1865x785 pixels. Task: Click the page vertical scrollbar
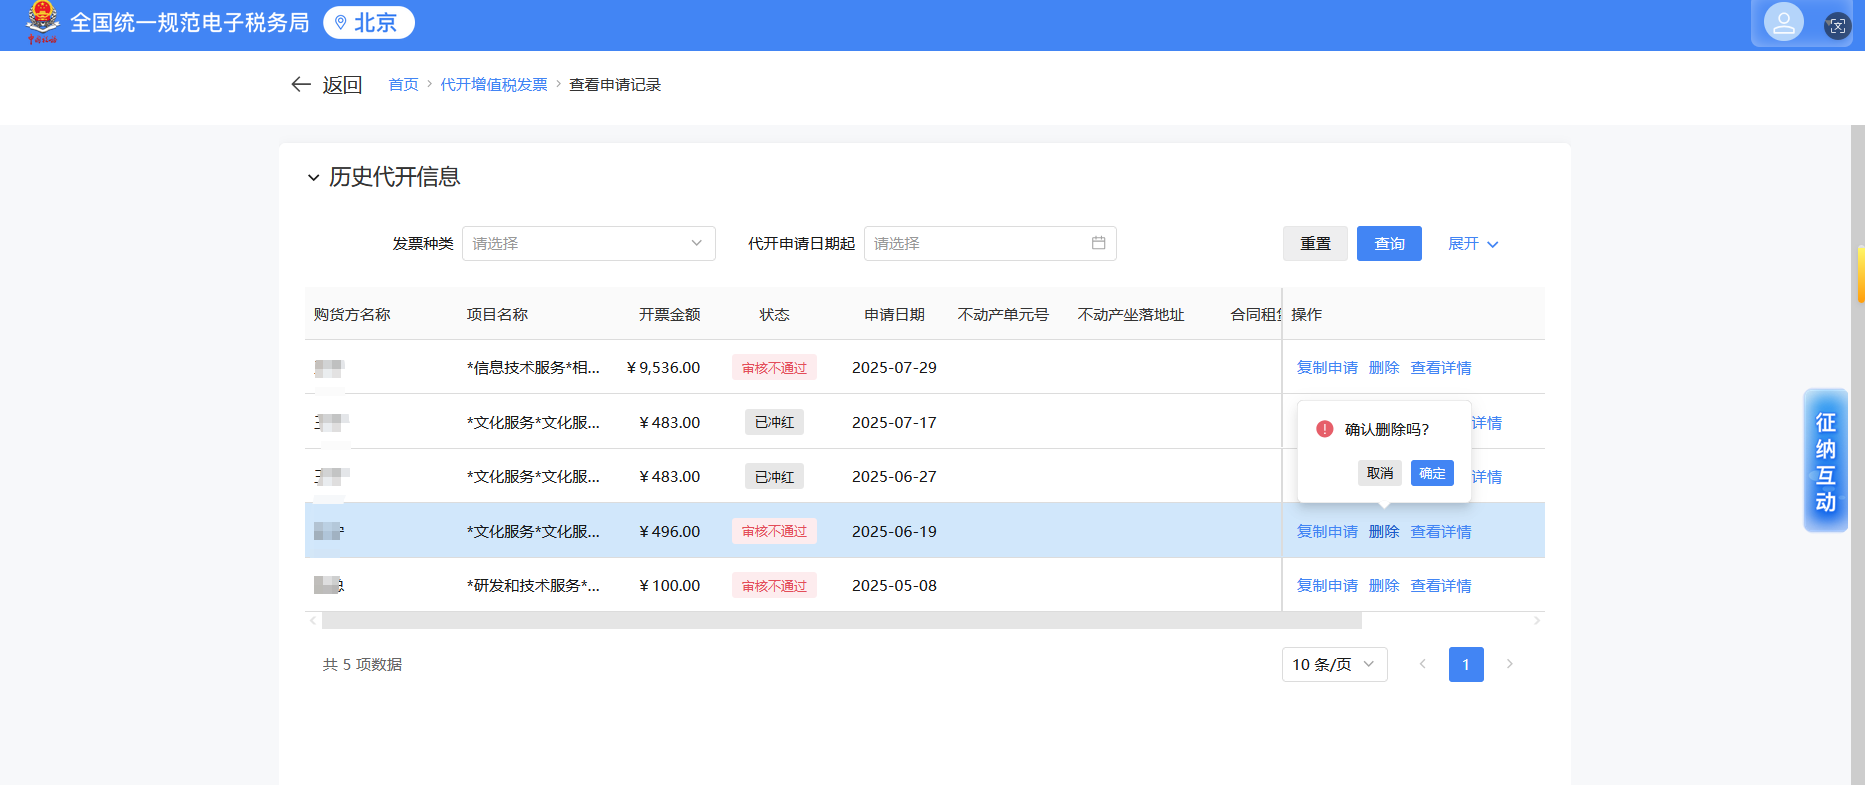(x=1858, y=455)
